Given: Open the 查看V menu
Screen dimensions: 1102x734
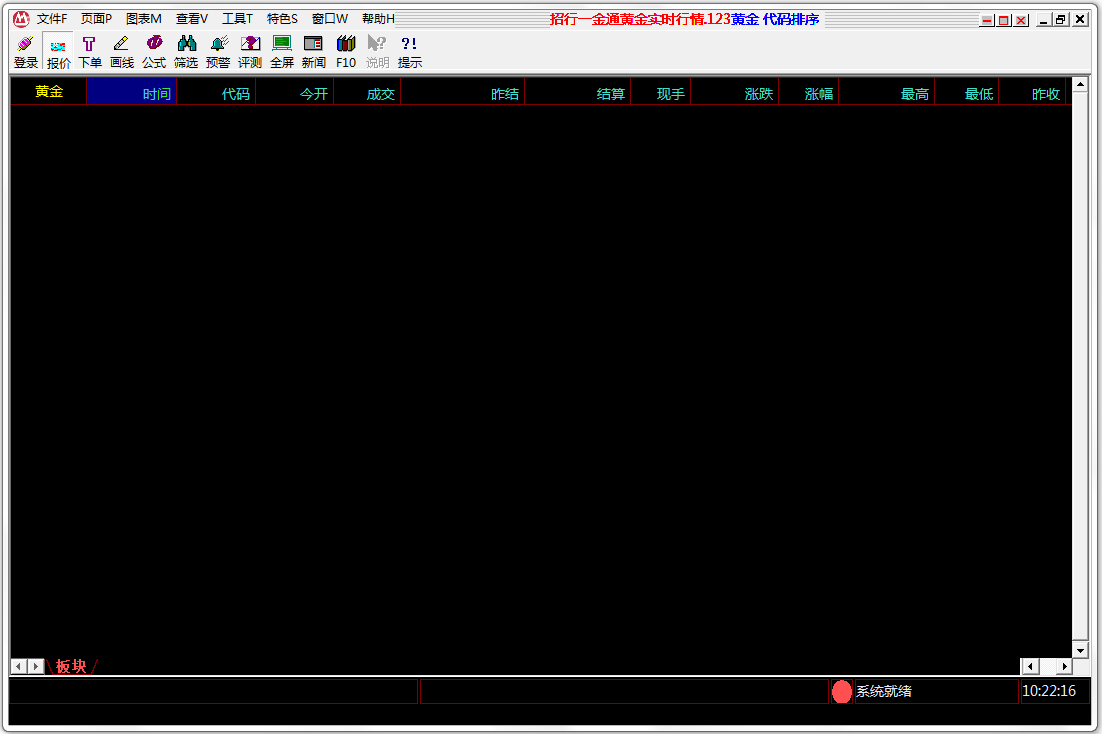Looking at the screenshot, I should (192, 19).
